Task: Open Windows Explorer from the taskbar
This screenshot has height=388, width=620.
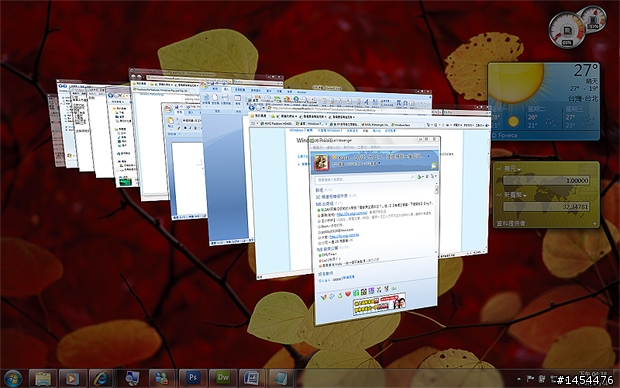Action: pos(43,379)
